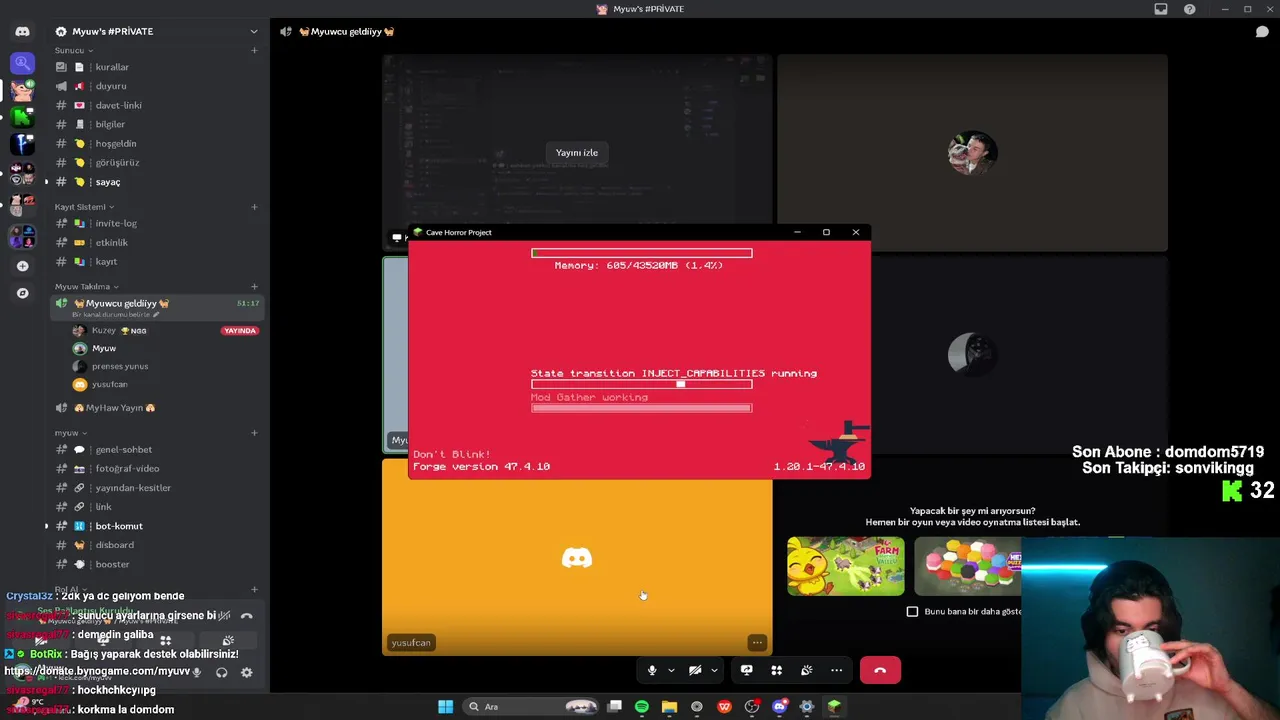The image size is (1280, 720).
Task: Launch the Farm Merge Valley activity thumbnail
Action: click(x=845, y=566)
